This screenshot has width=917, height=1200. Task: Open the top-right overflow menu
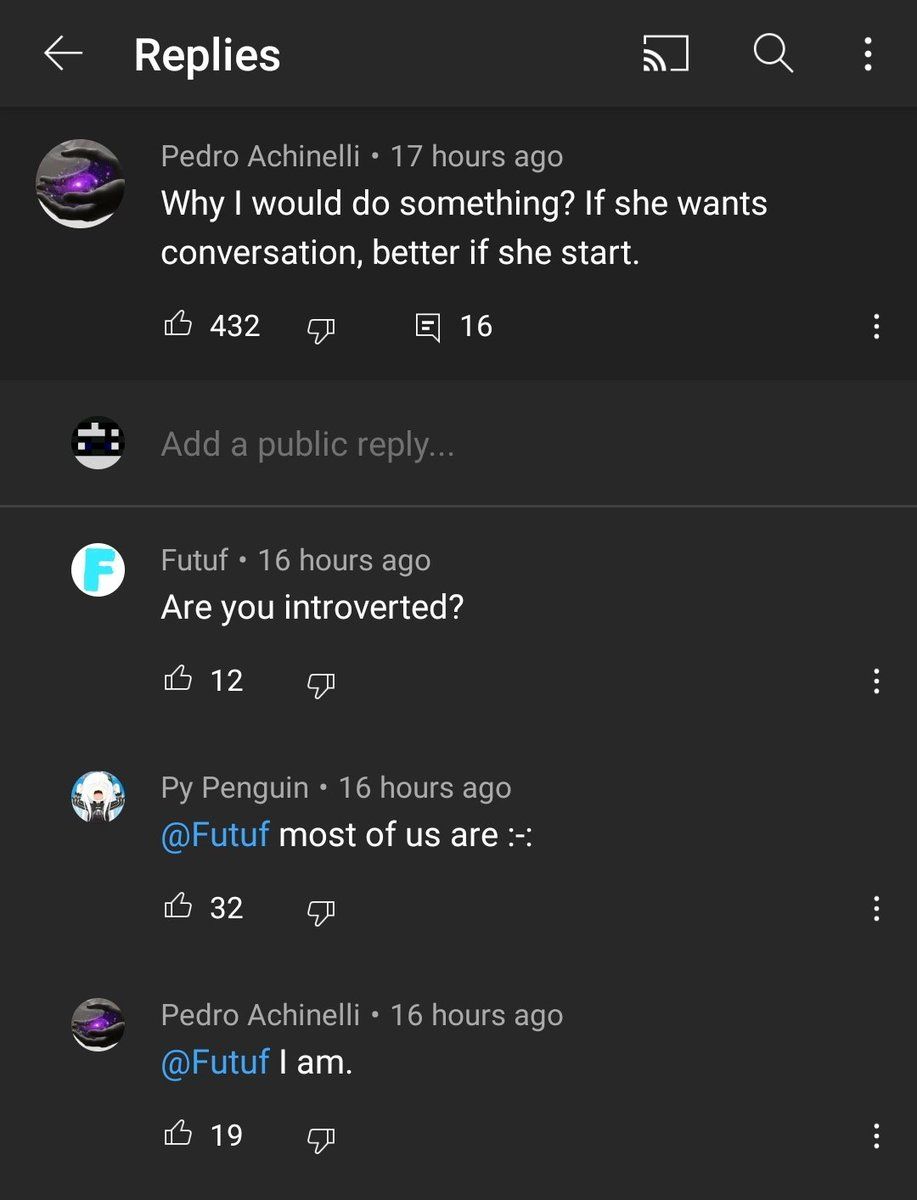pyautogui.click(x=868, y=55)
